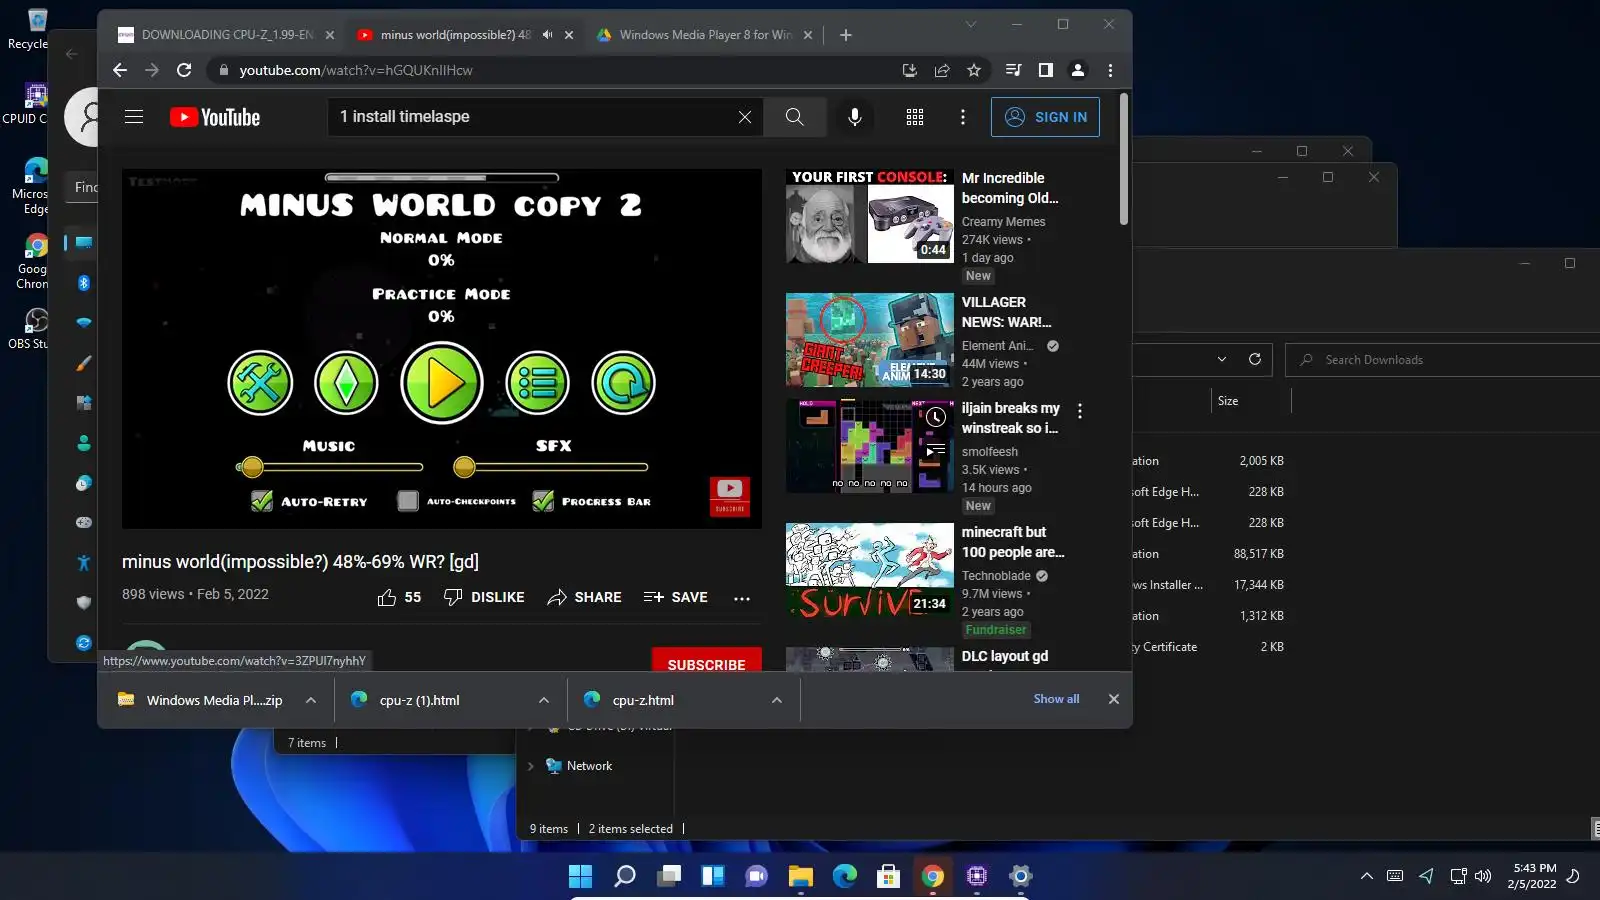Open Mr Incredible becoming Old thumbnail
Screen dimensions: 1600x900
pyautogui.click(x=870, y=216)
